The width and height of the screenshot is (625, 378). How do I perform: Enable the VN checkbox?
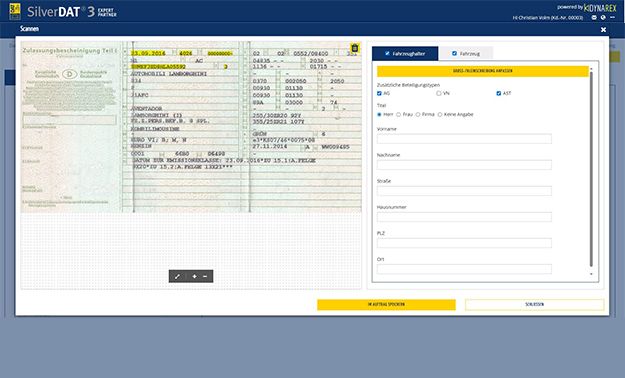point(438,93)
